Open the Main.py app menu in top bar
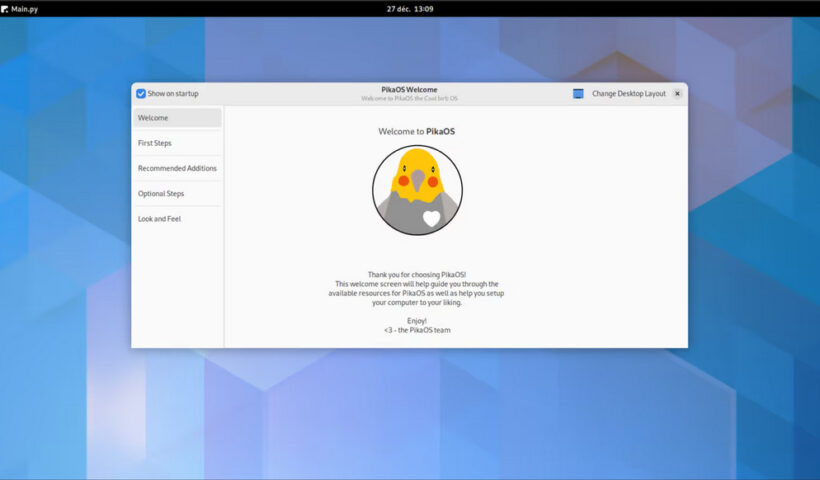The image size is (820, 480). pos(20,9)
